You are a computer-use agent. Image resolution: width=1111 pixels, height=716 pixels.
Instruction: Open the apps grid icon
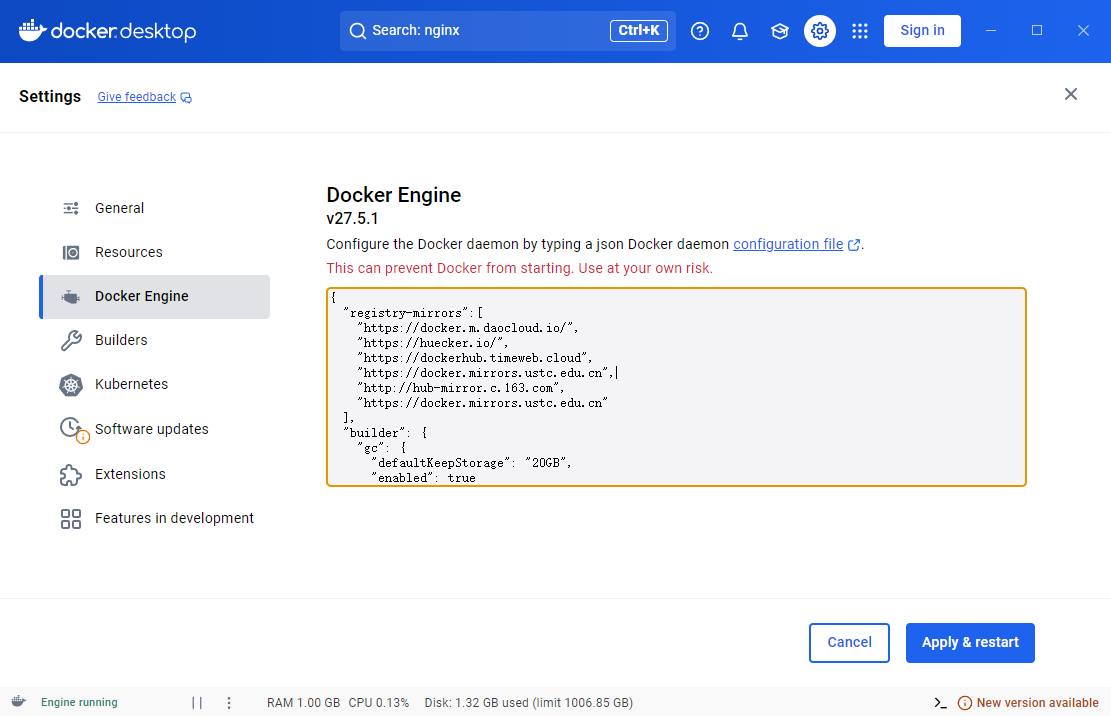click(x=859, y=31)
